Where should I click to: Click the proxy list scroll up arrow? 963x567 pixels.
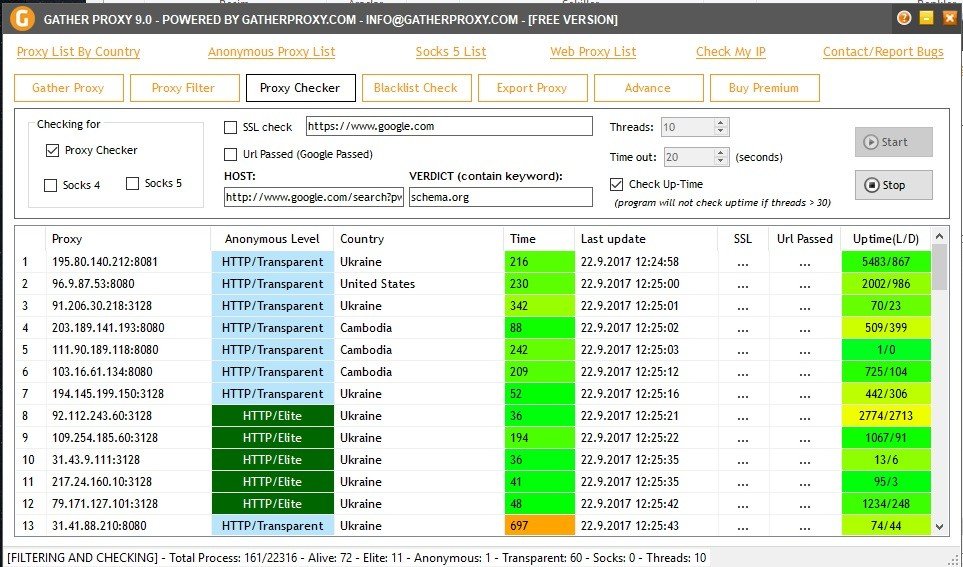(x=939, y=236)
